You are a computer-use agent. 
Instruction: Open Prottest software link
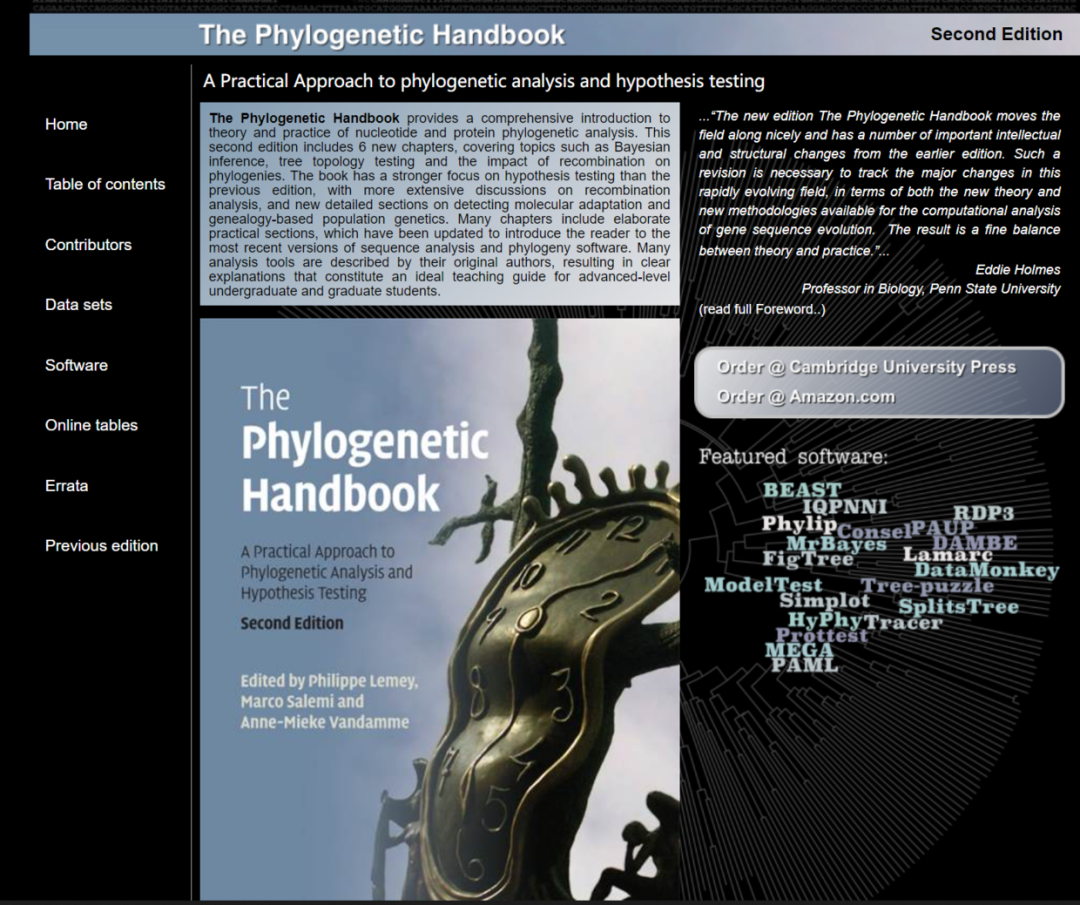[822, 635]
